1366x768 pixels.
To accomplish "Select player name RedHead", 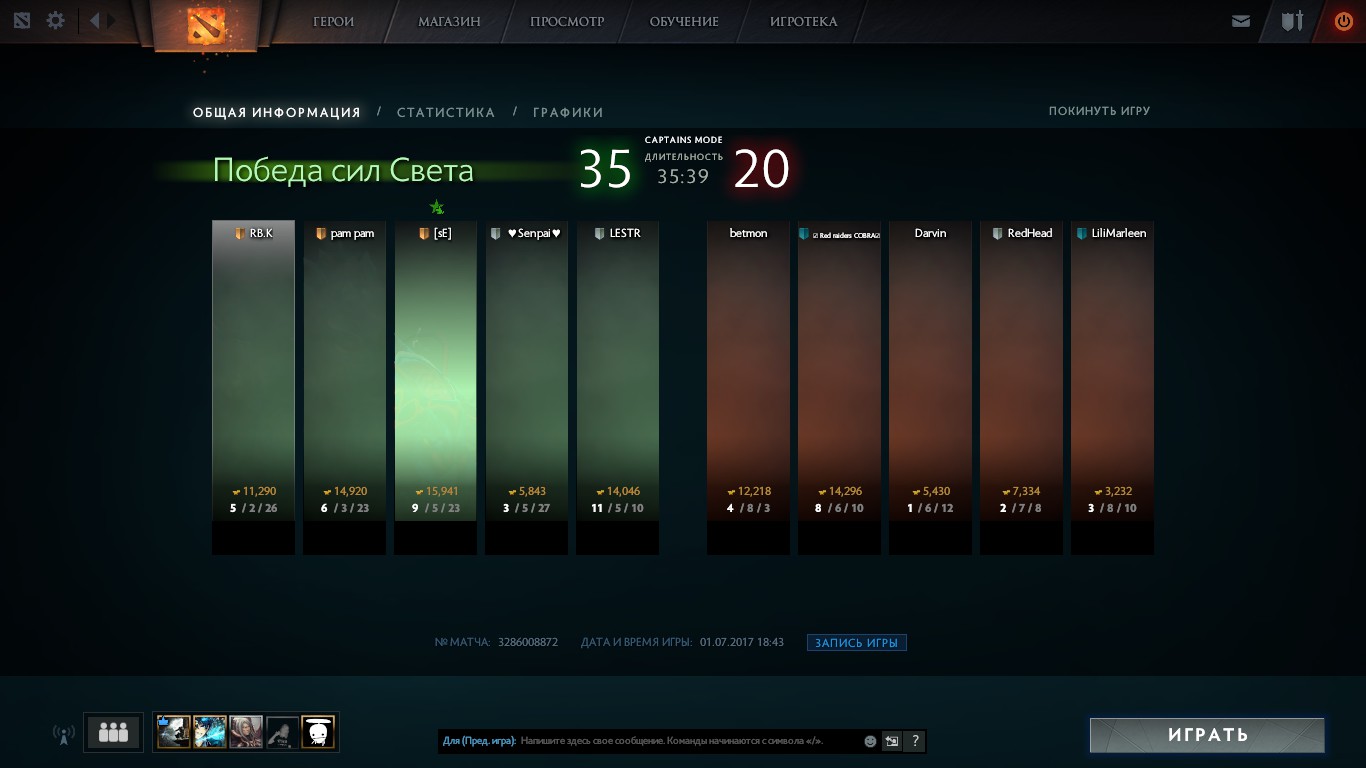I will pos(1030,233).
